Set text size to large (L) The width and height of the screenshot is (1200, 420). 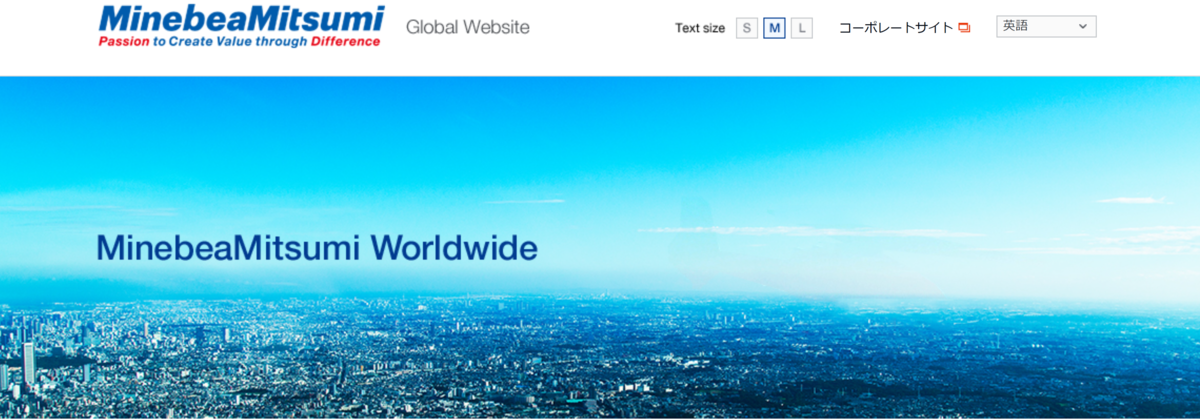(x=801, y=28)
